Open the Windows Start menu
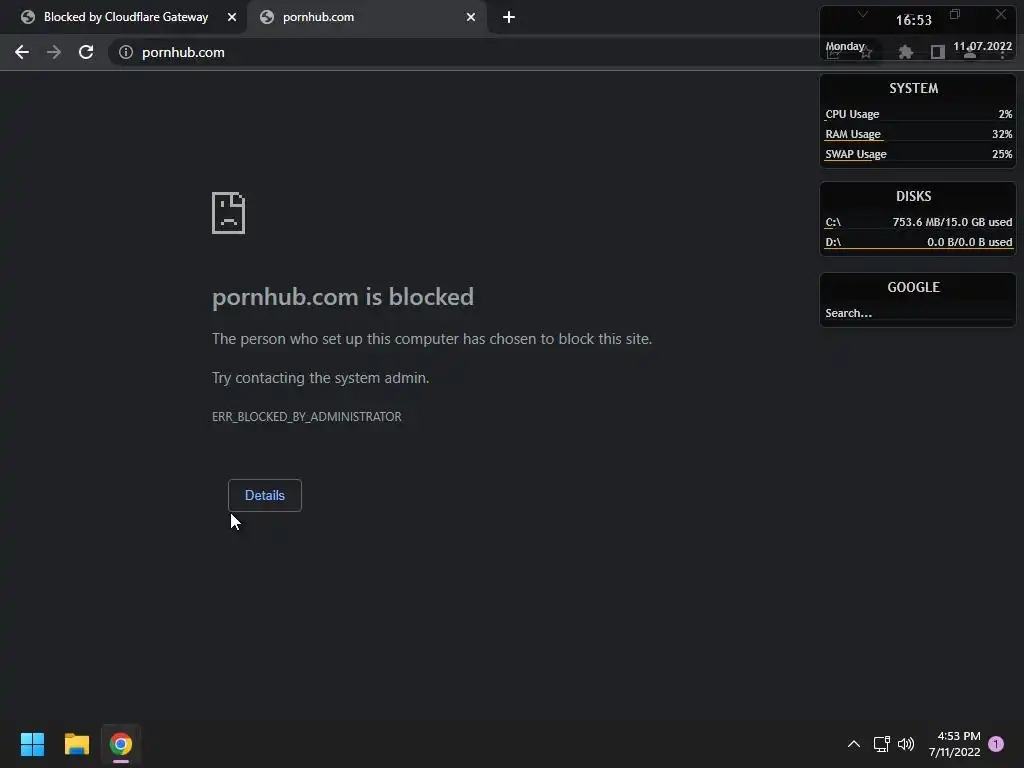The width and height of the screenshot is (1024, 768). coord(32,744)
